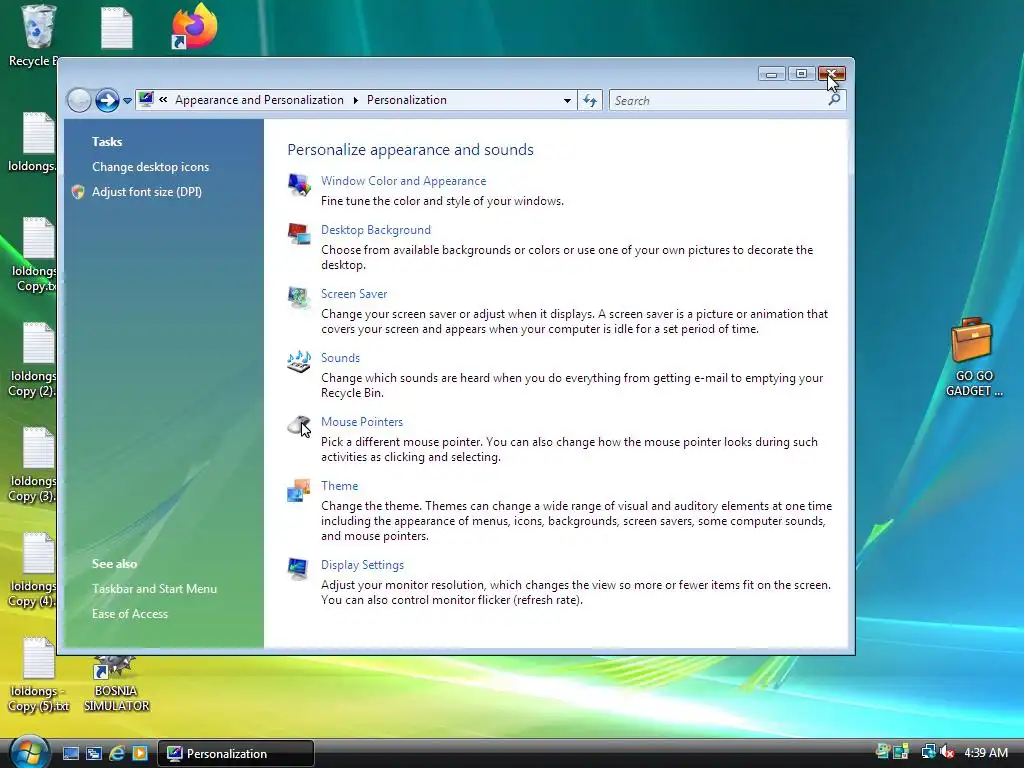Open Ease of Access link
1024x768 pixels.
pyautogui.click(x=130, y=614)
